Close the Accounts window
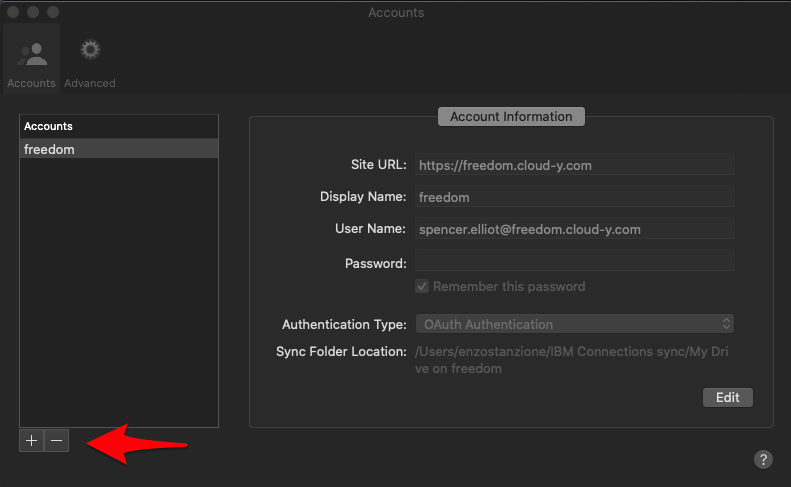The image size is (791, 487). 13,13
